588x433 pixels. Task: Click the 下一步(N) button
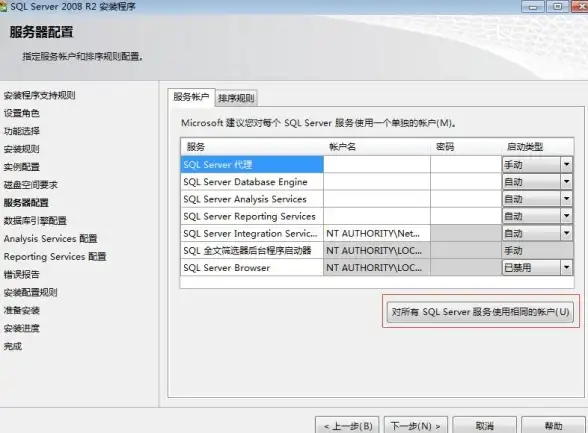(416, 425)
